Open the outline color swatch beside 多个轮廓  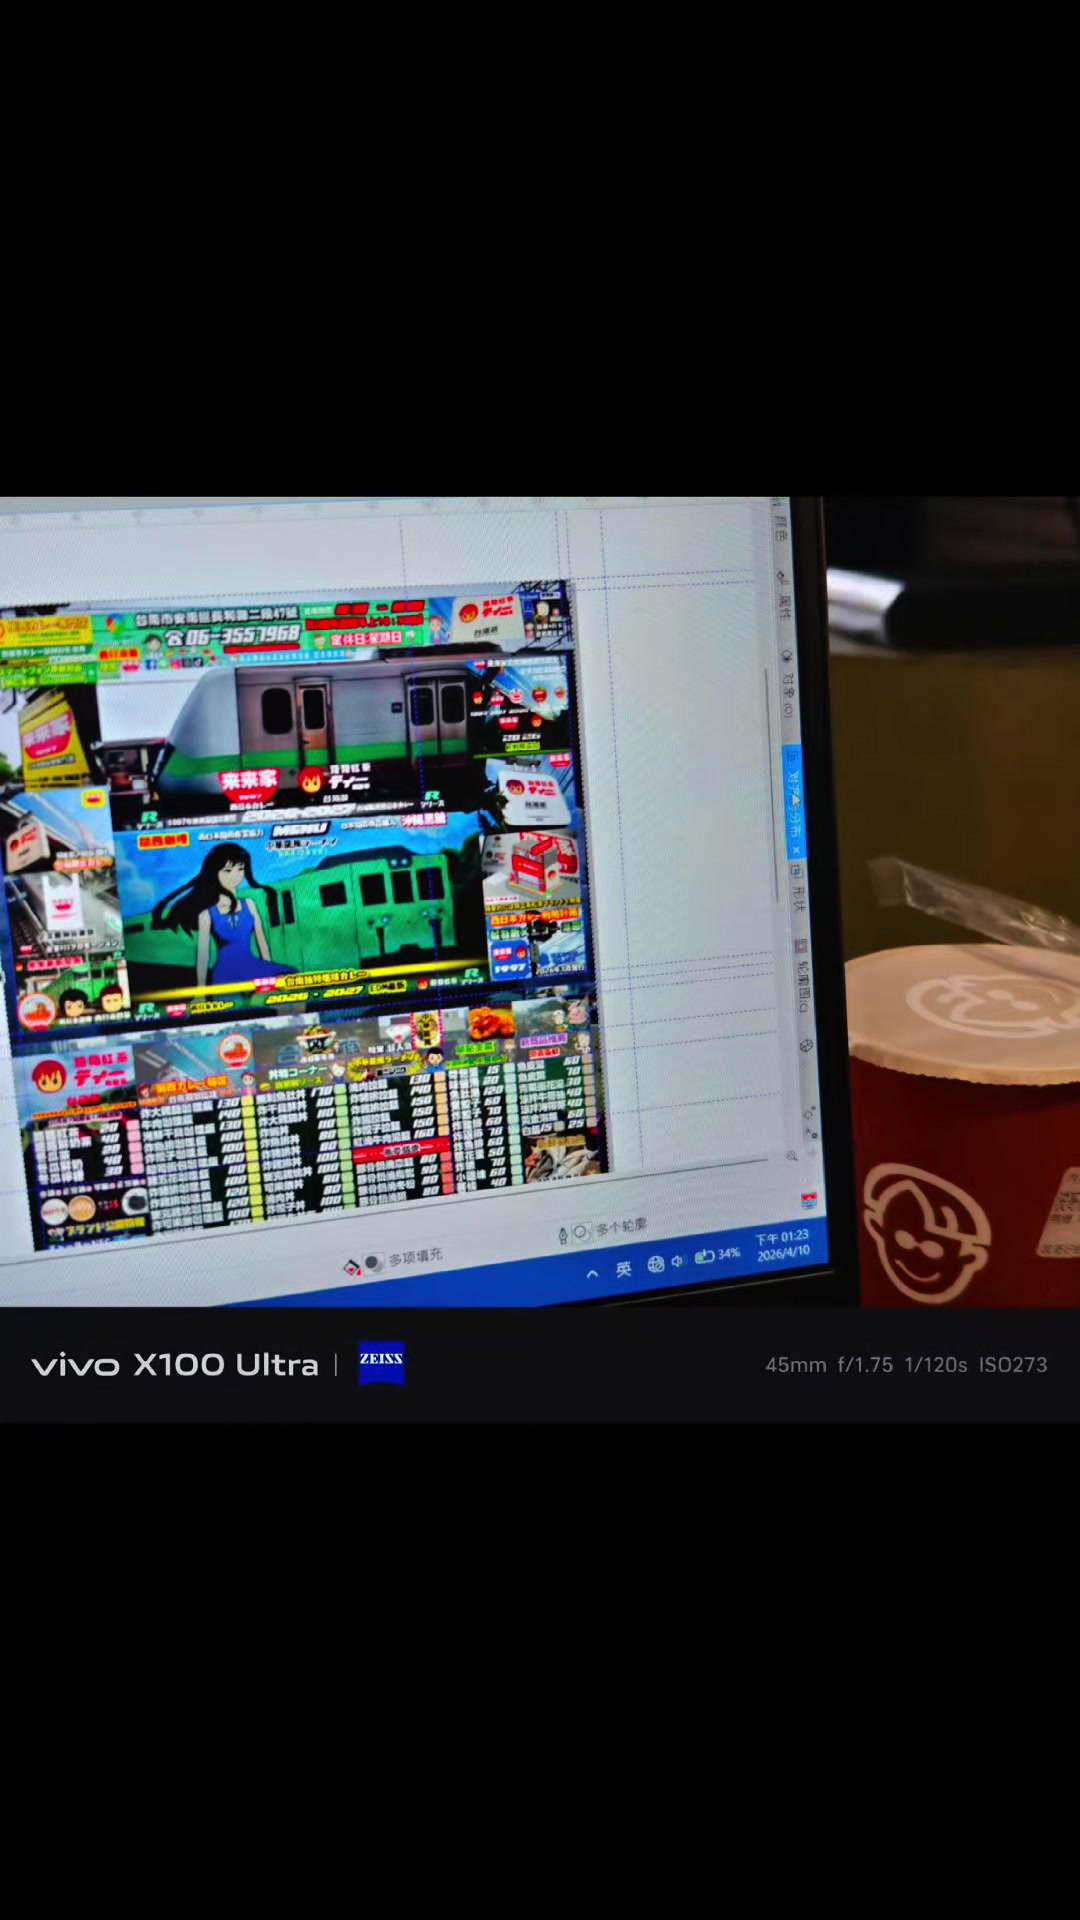coord(581,1232)
